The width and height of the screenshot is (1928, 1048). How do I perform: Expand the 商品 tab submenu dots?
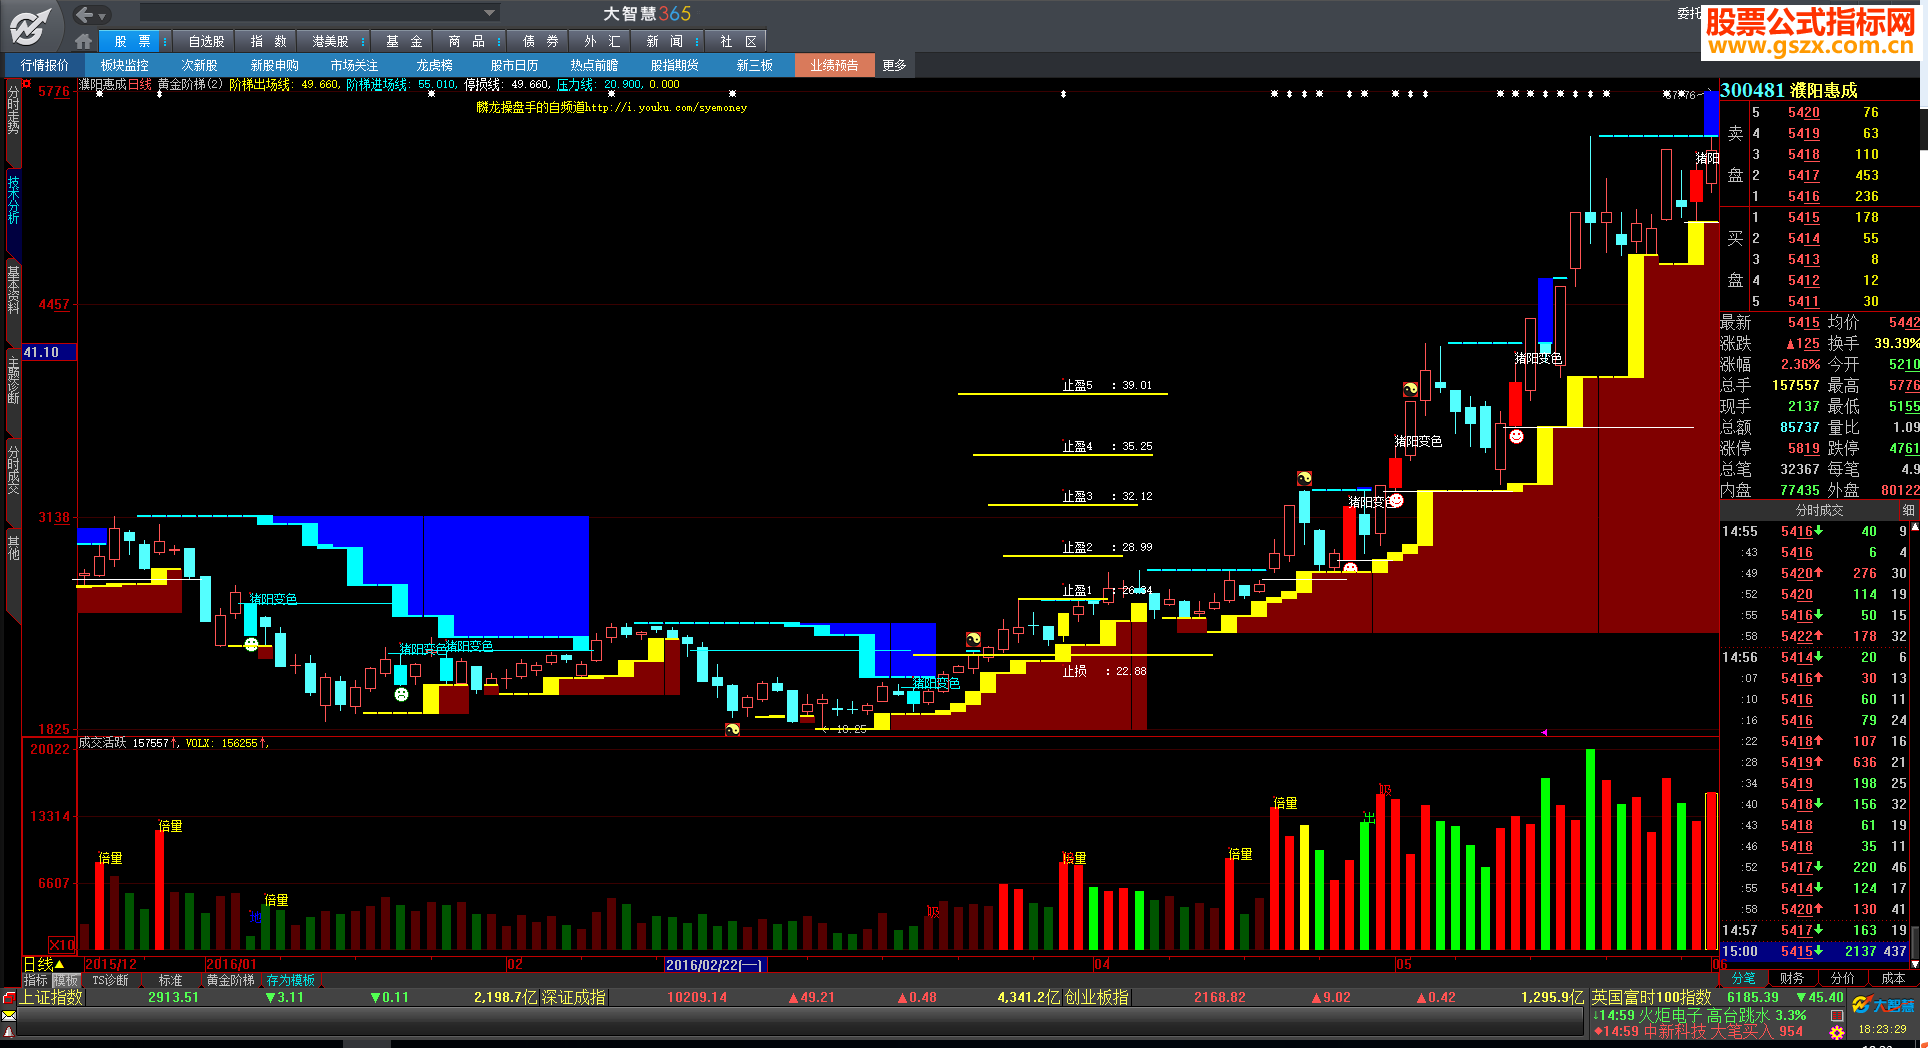click(x=498, y=41)
